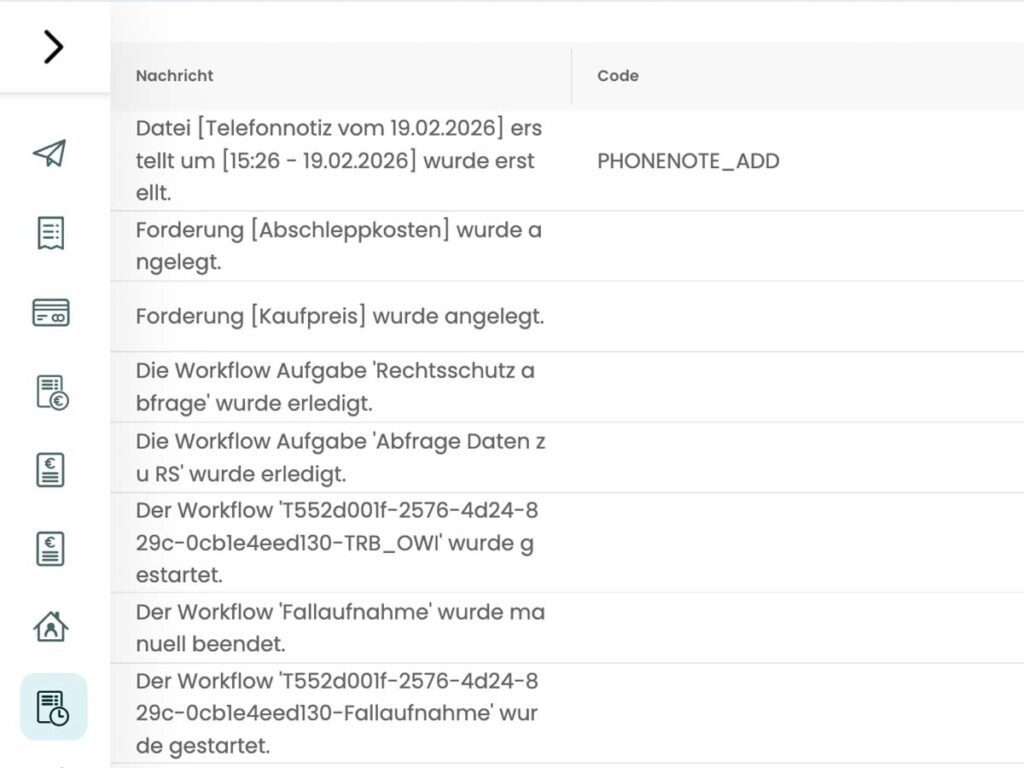This screenshot has width=1024, height=768.
Task: Select the Abfrage Daten zu RS row
Action: (340, 456)
